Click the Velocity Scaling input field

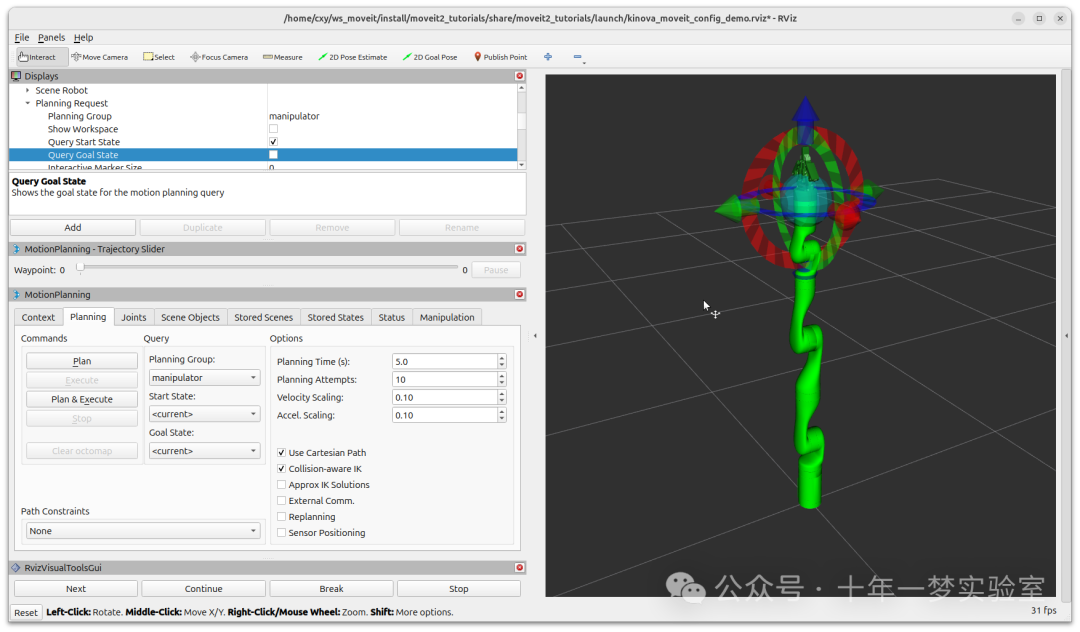click(x=445, y=397)
